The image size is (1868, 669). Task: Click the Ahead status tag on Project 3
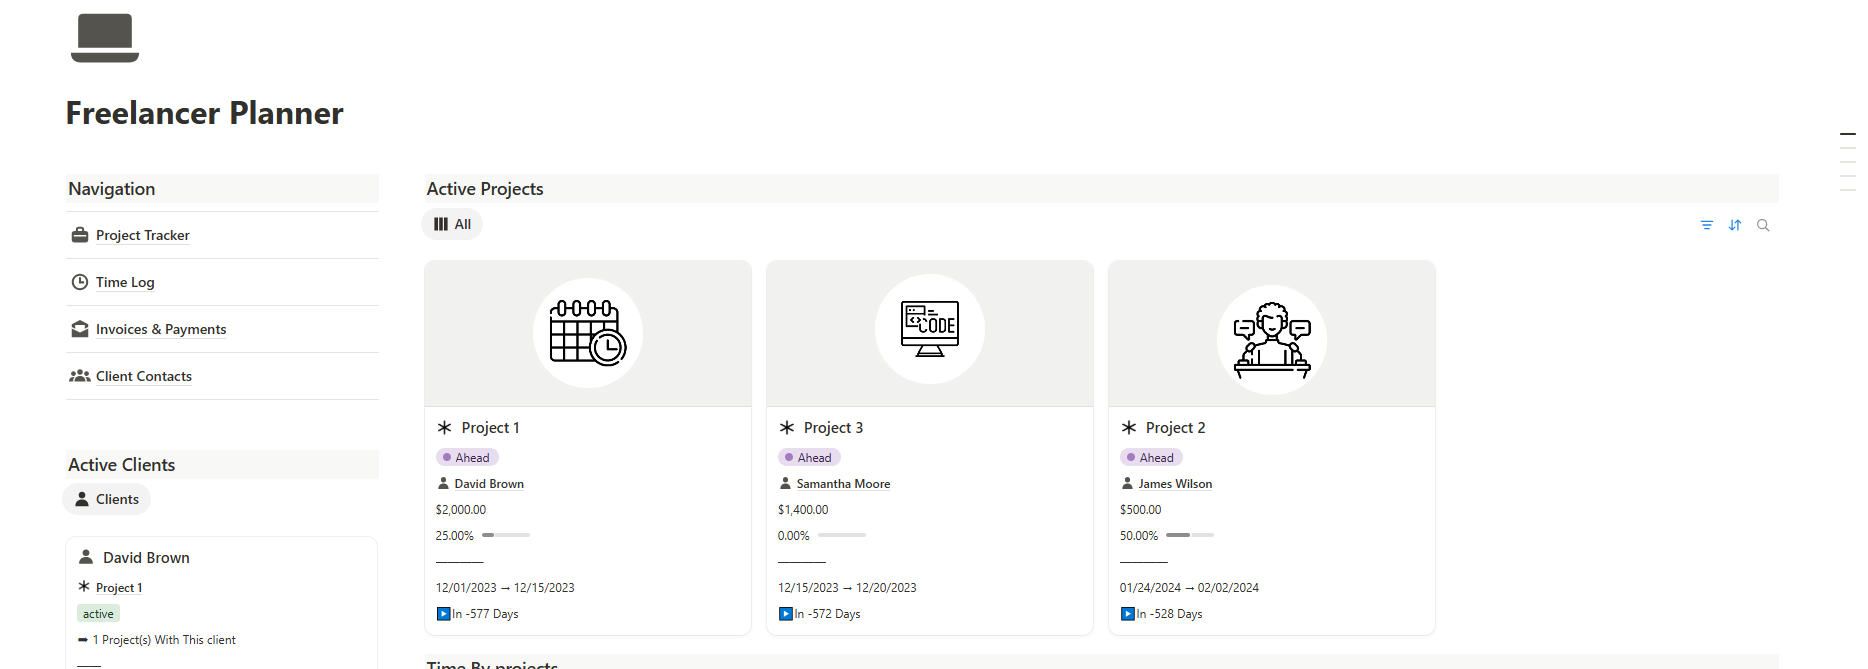click(809, 457)
